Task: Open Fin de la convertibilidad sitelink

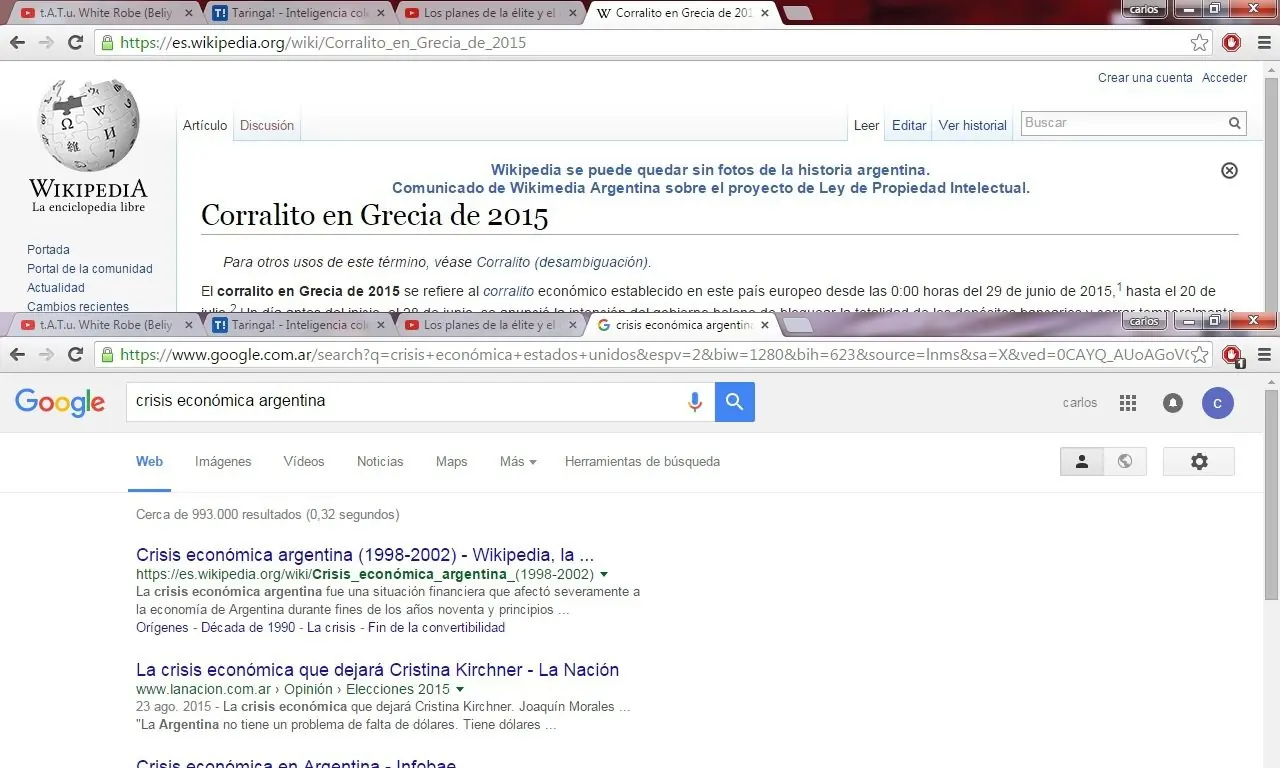Action: tap(436, 628)
